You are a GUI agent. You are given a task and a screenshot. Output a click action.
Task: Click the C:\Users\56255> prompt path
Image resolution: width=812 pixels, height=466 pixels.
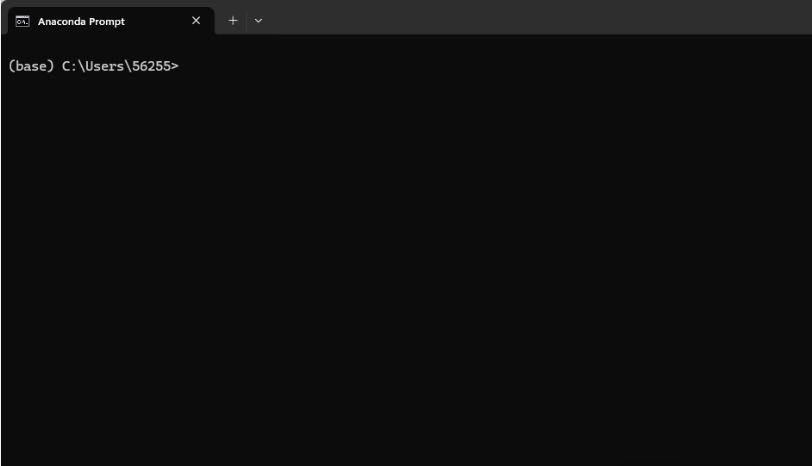point(120,66)
